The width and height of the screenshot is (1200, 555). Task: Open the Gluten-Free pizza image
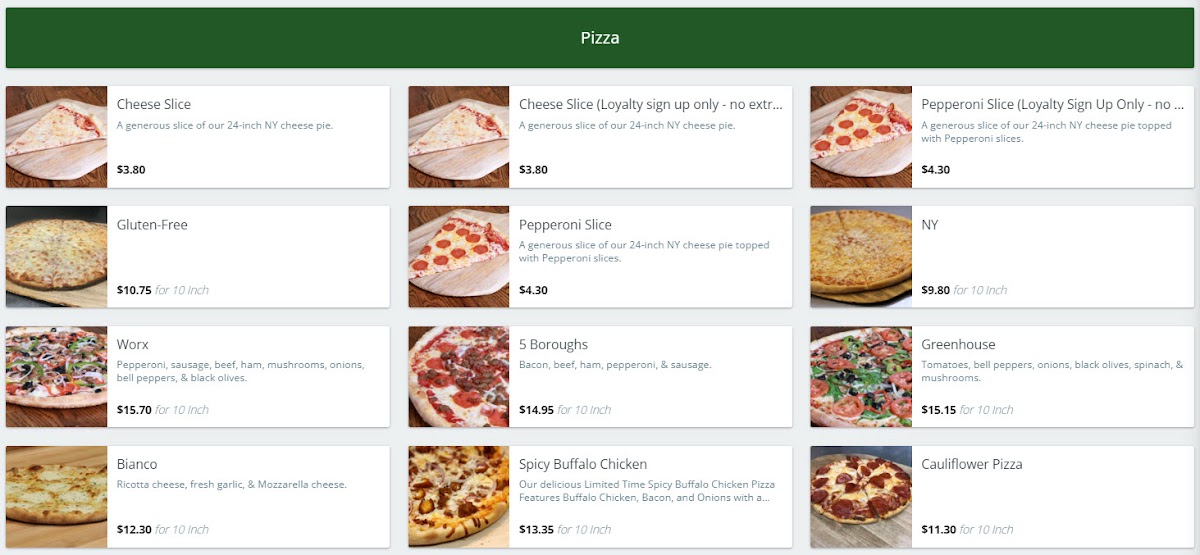click(56, 257)
